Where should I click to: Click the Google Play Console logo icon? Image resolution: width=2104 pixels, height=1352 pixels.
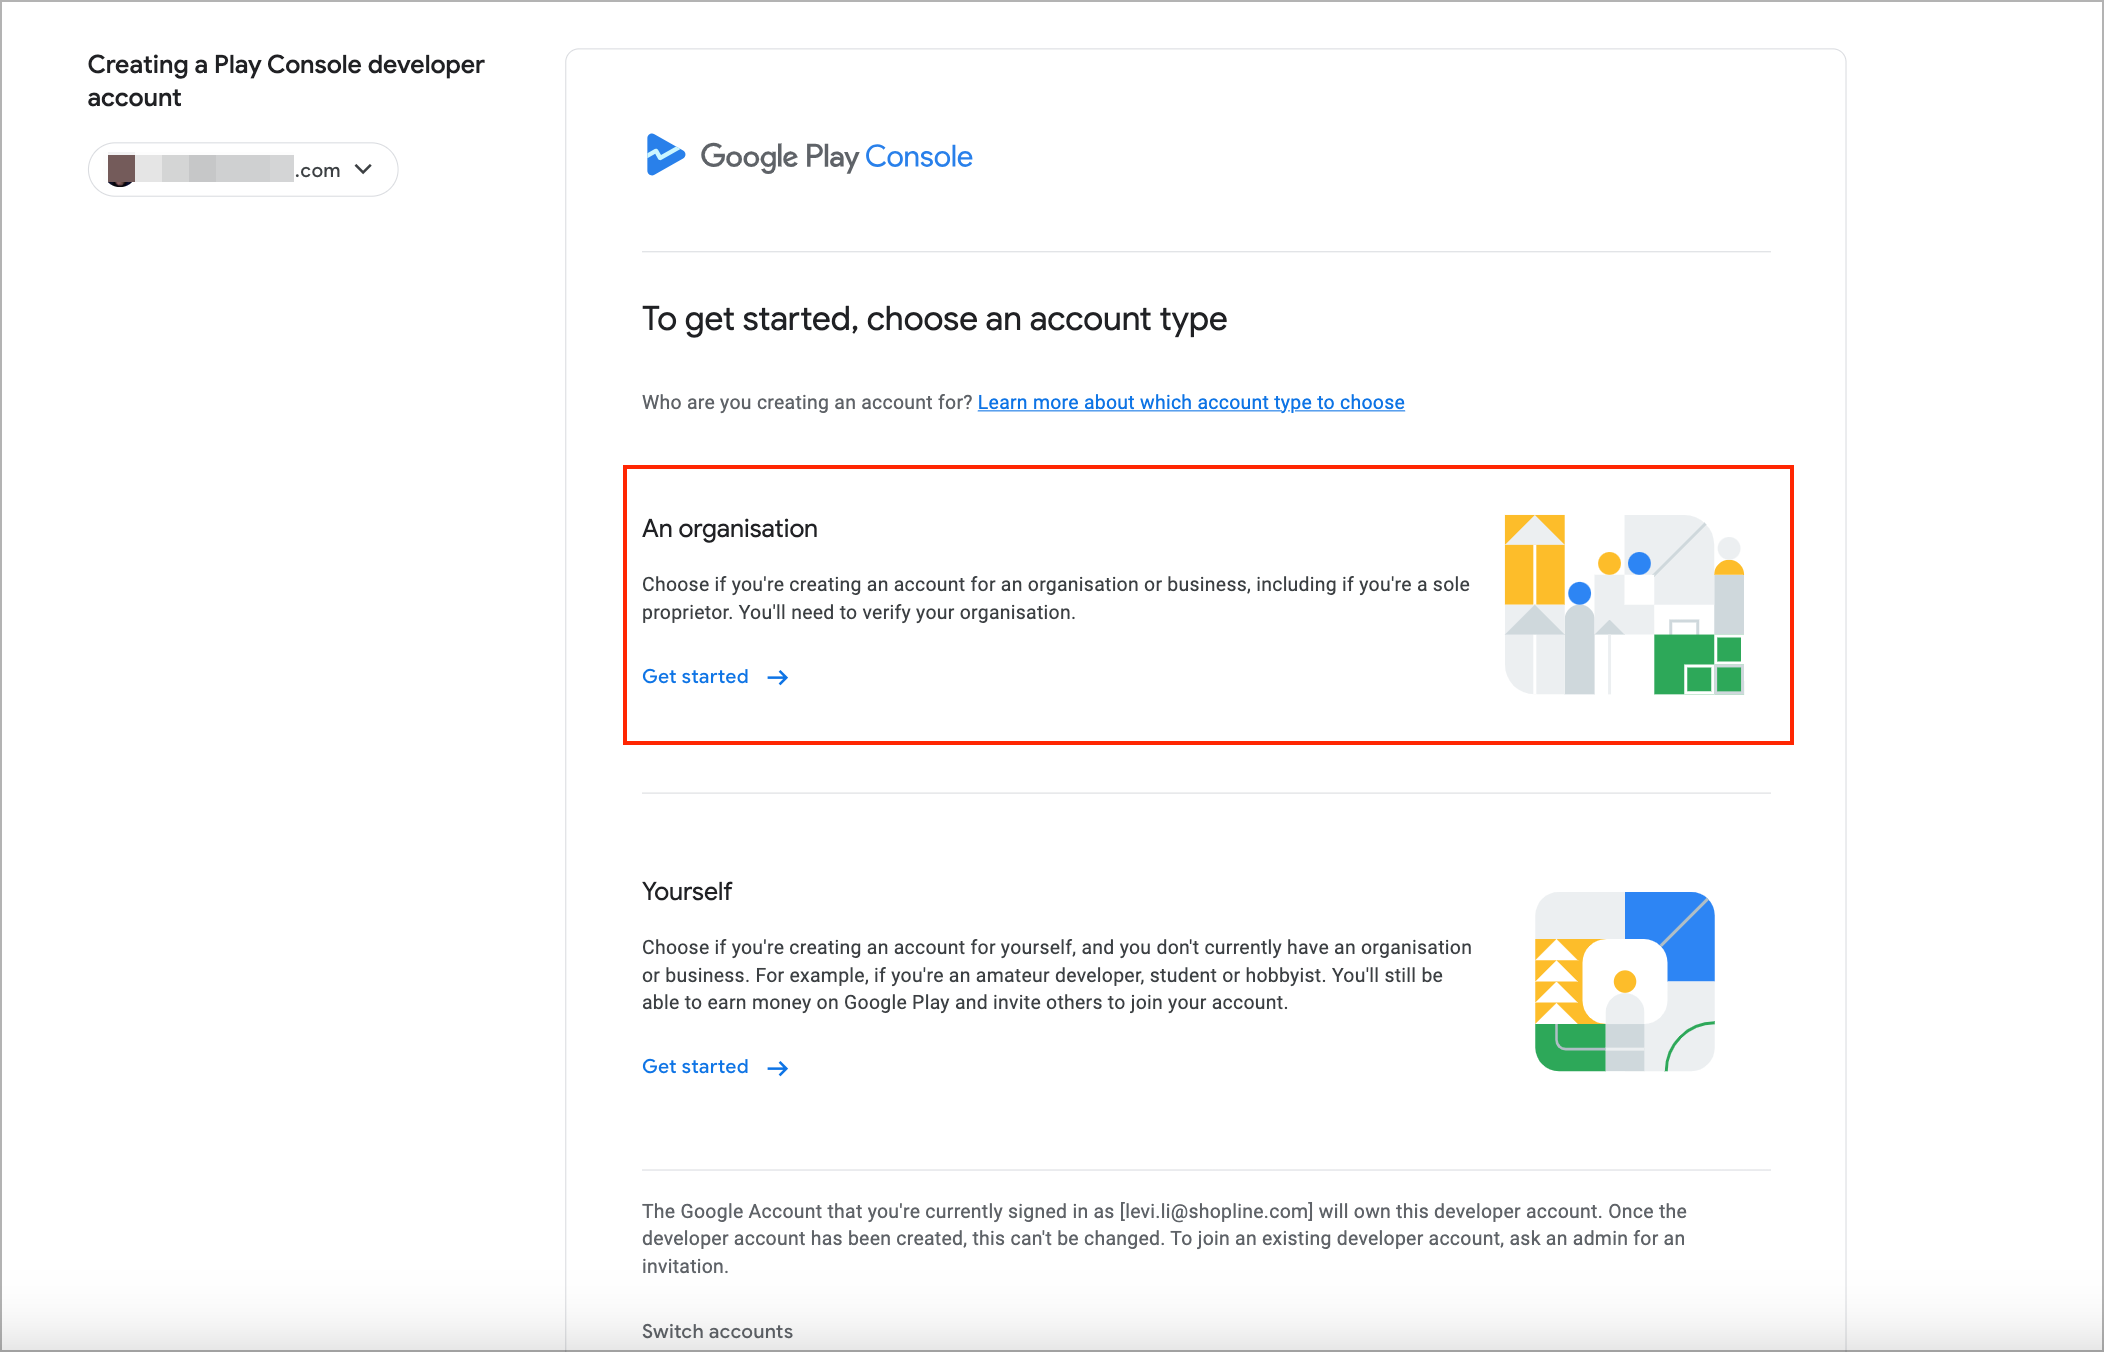[x=665, y=155]
